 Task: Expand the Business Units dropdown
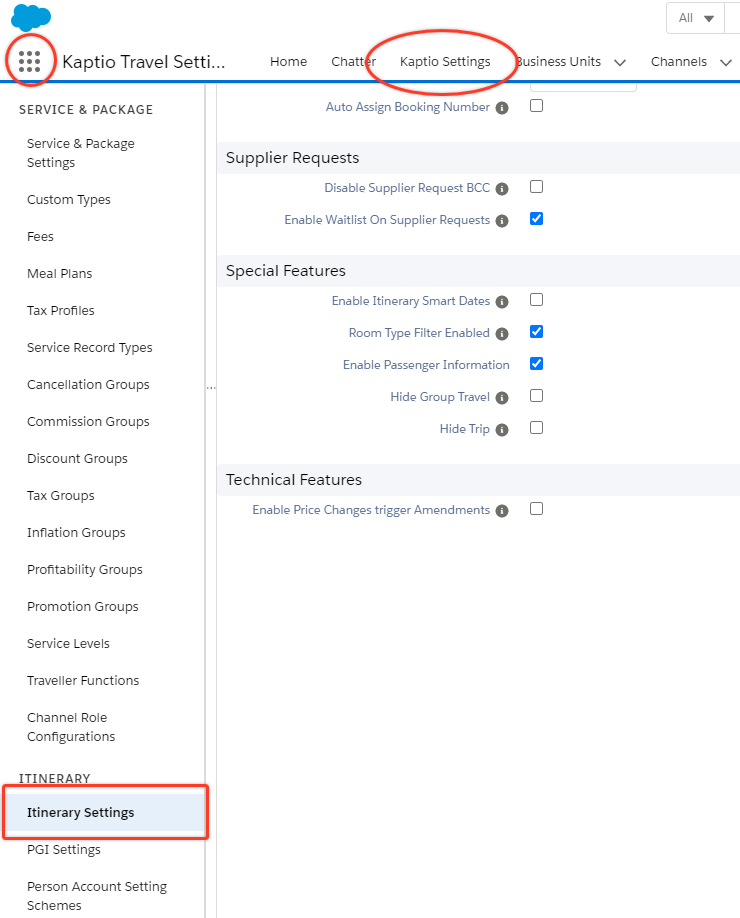tap(620, 61)
